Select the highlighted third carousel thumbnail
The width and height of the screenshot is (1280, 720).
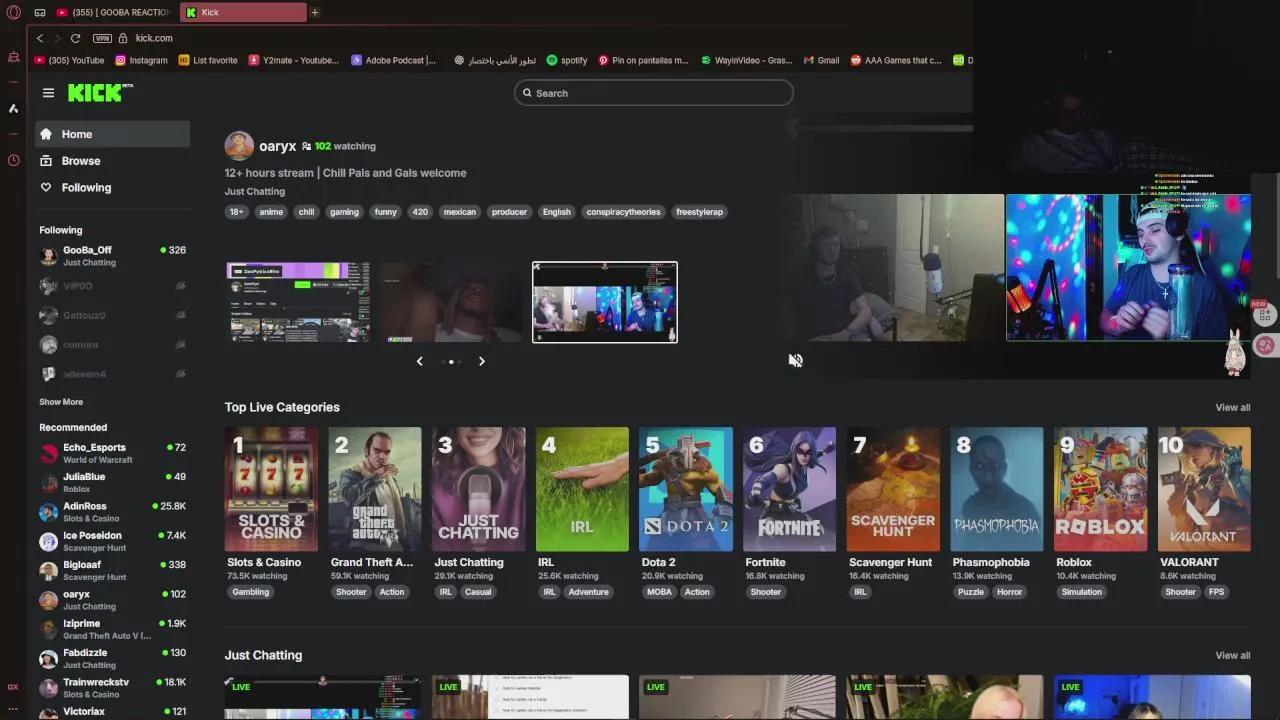605,302
